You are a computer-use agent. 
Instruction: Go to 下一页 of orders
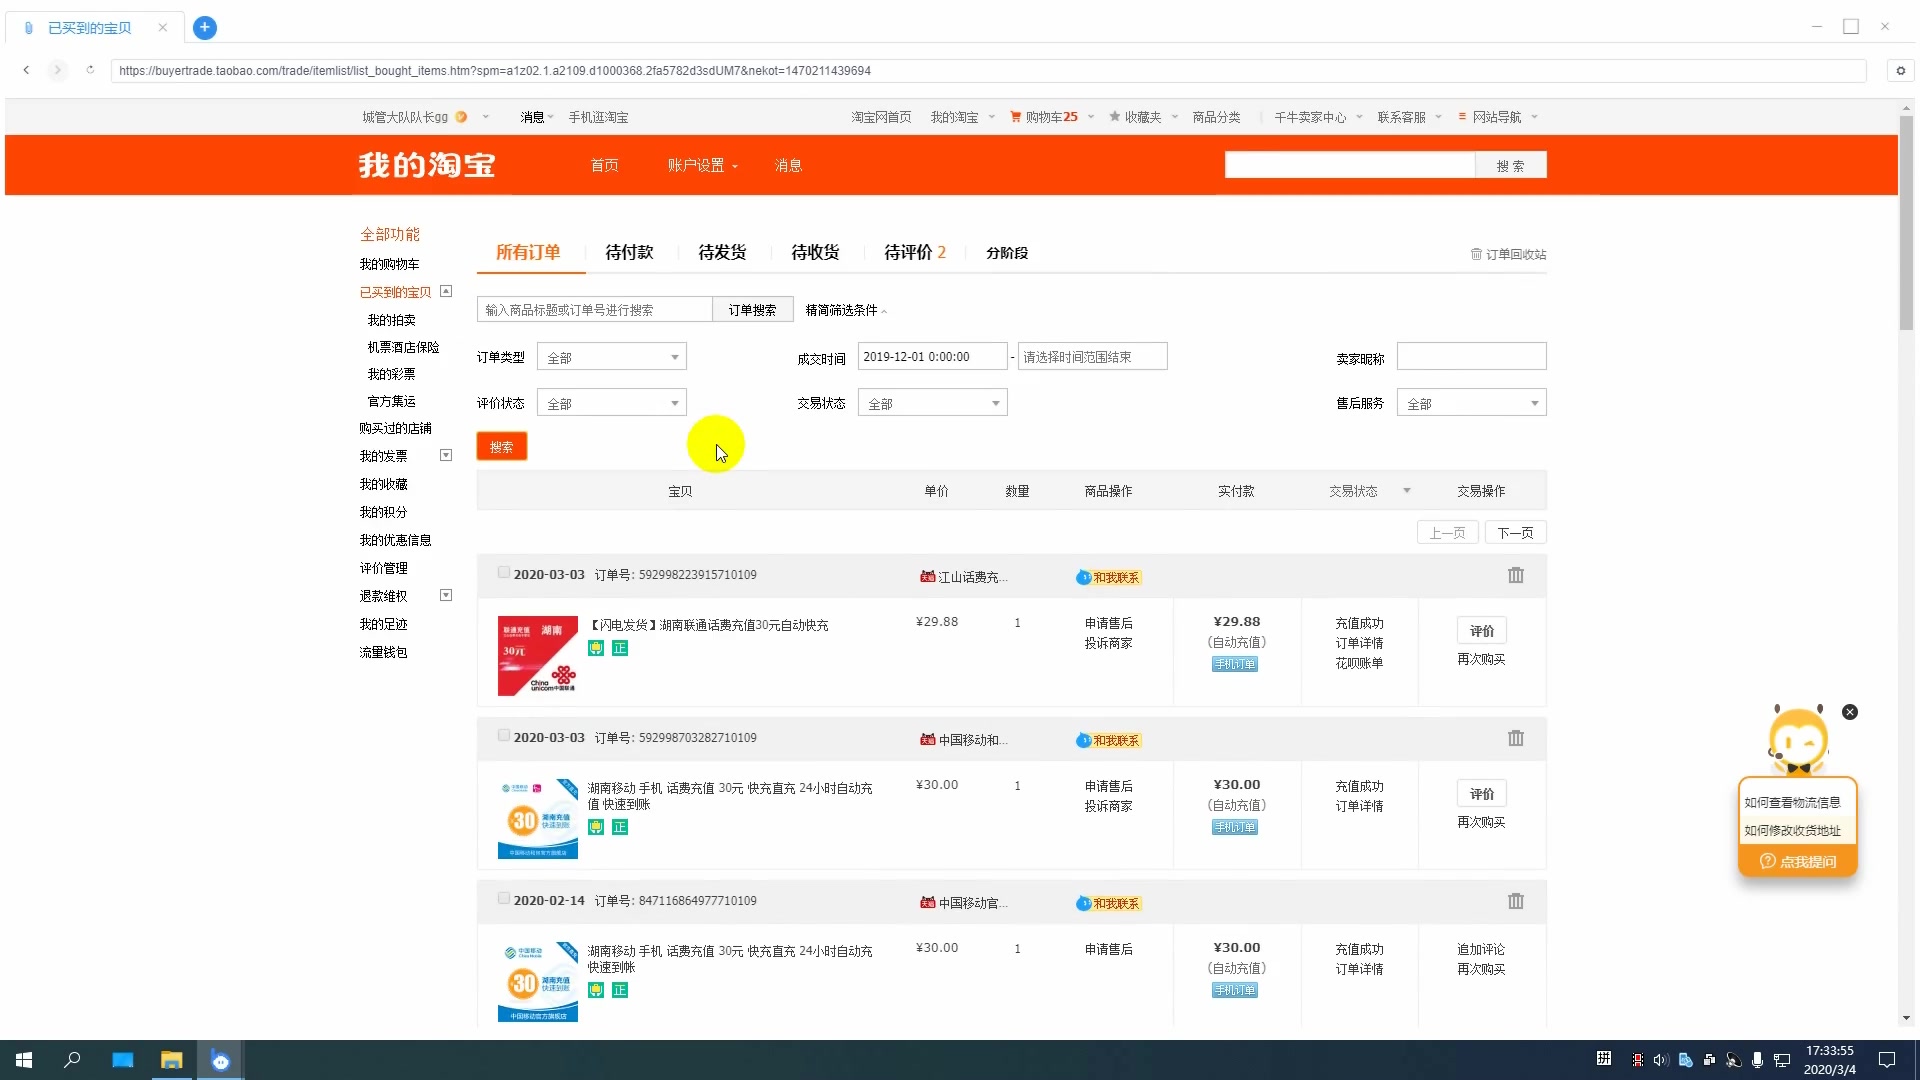tap(1516, 533)
